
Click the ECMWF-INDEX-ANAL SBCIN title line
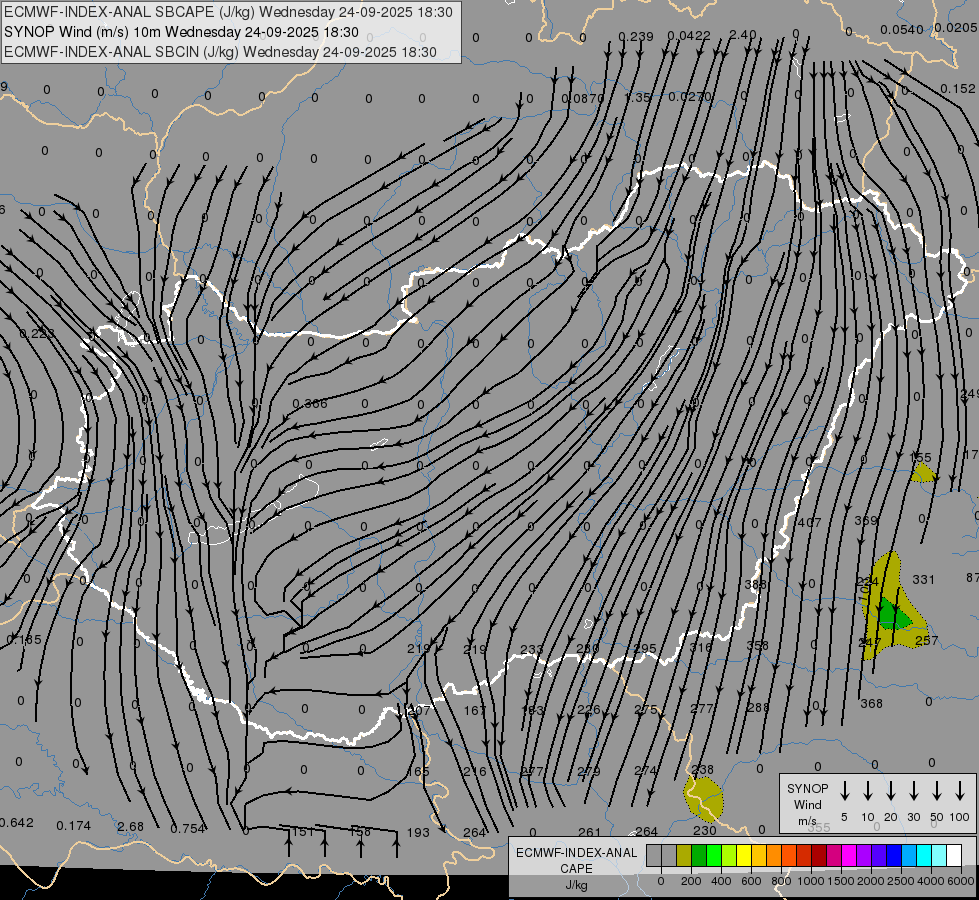pyautogui.click(x=220, y=51)
